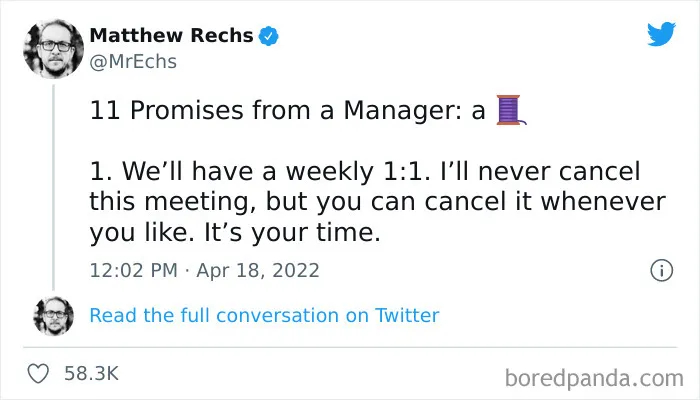Viewport: 700px width, 400px height.
Task: Open the 12:02 PM timestamp
Action: point(133,271)
